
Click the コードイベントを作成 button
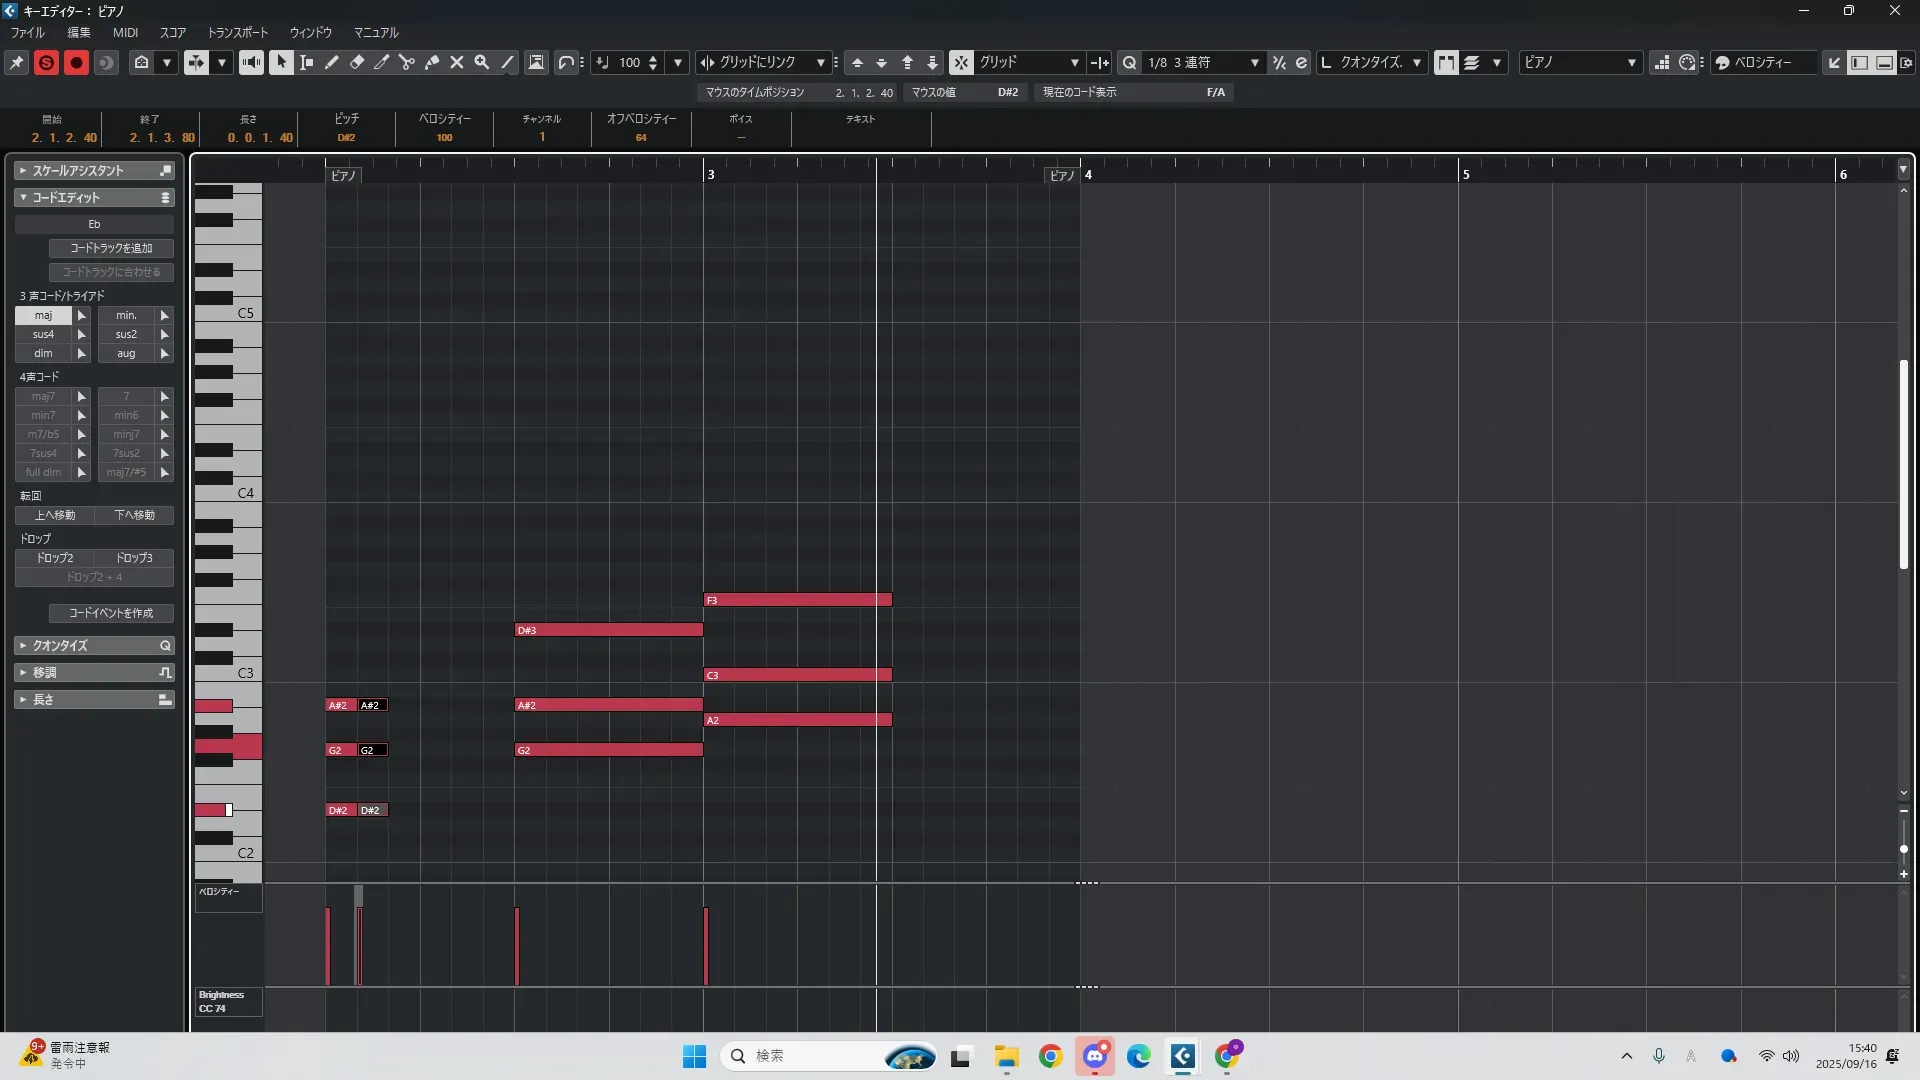[111, 613]
